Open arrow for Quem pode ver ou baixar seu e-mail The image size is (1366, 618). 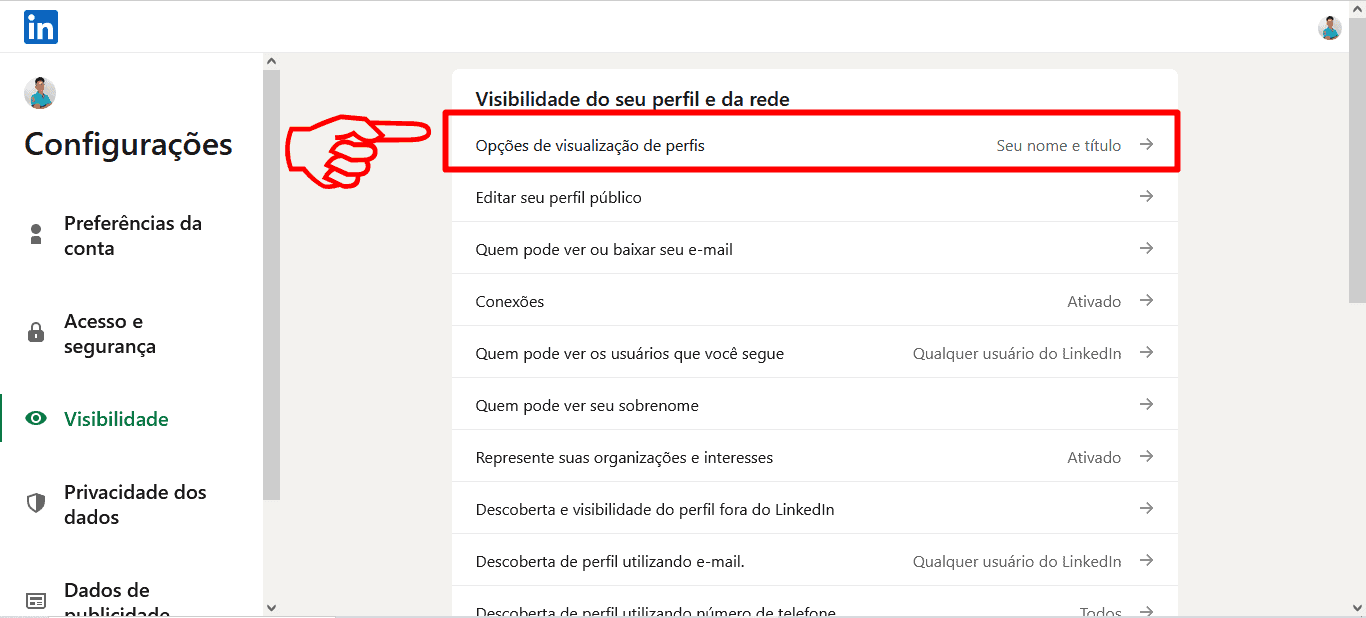pyautogui.click(x=1147, y=249)
